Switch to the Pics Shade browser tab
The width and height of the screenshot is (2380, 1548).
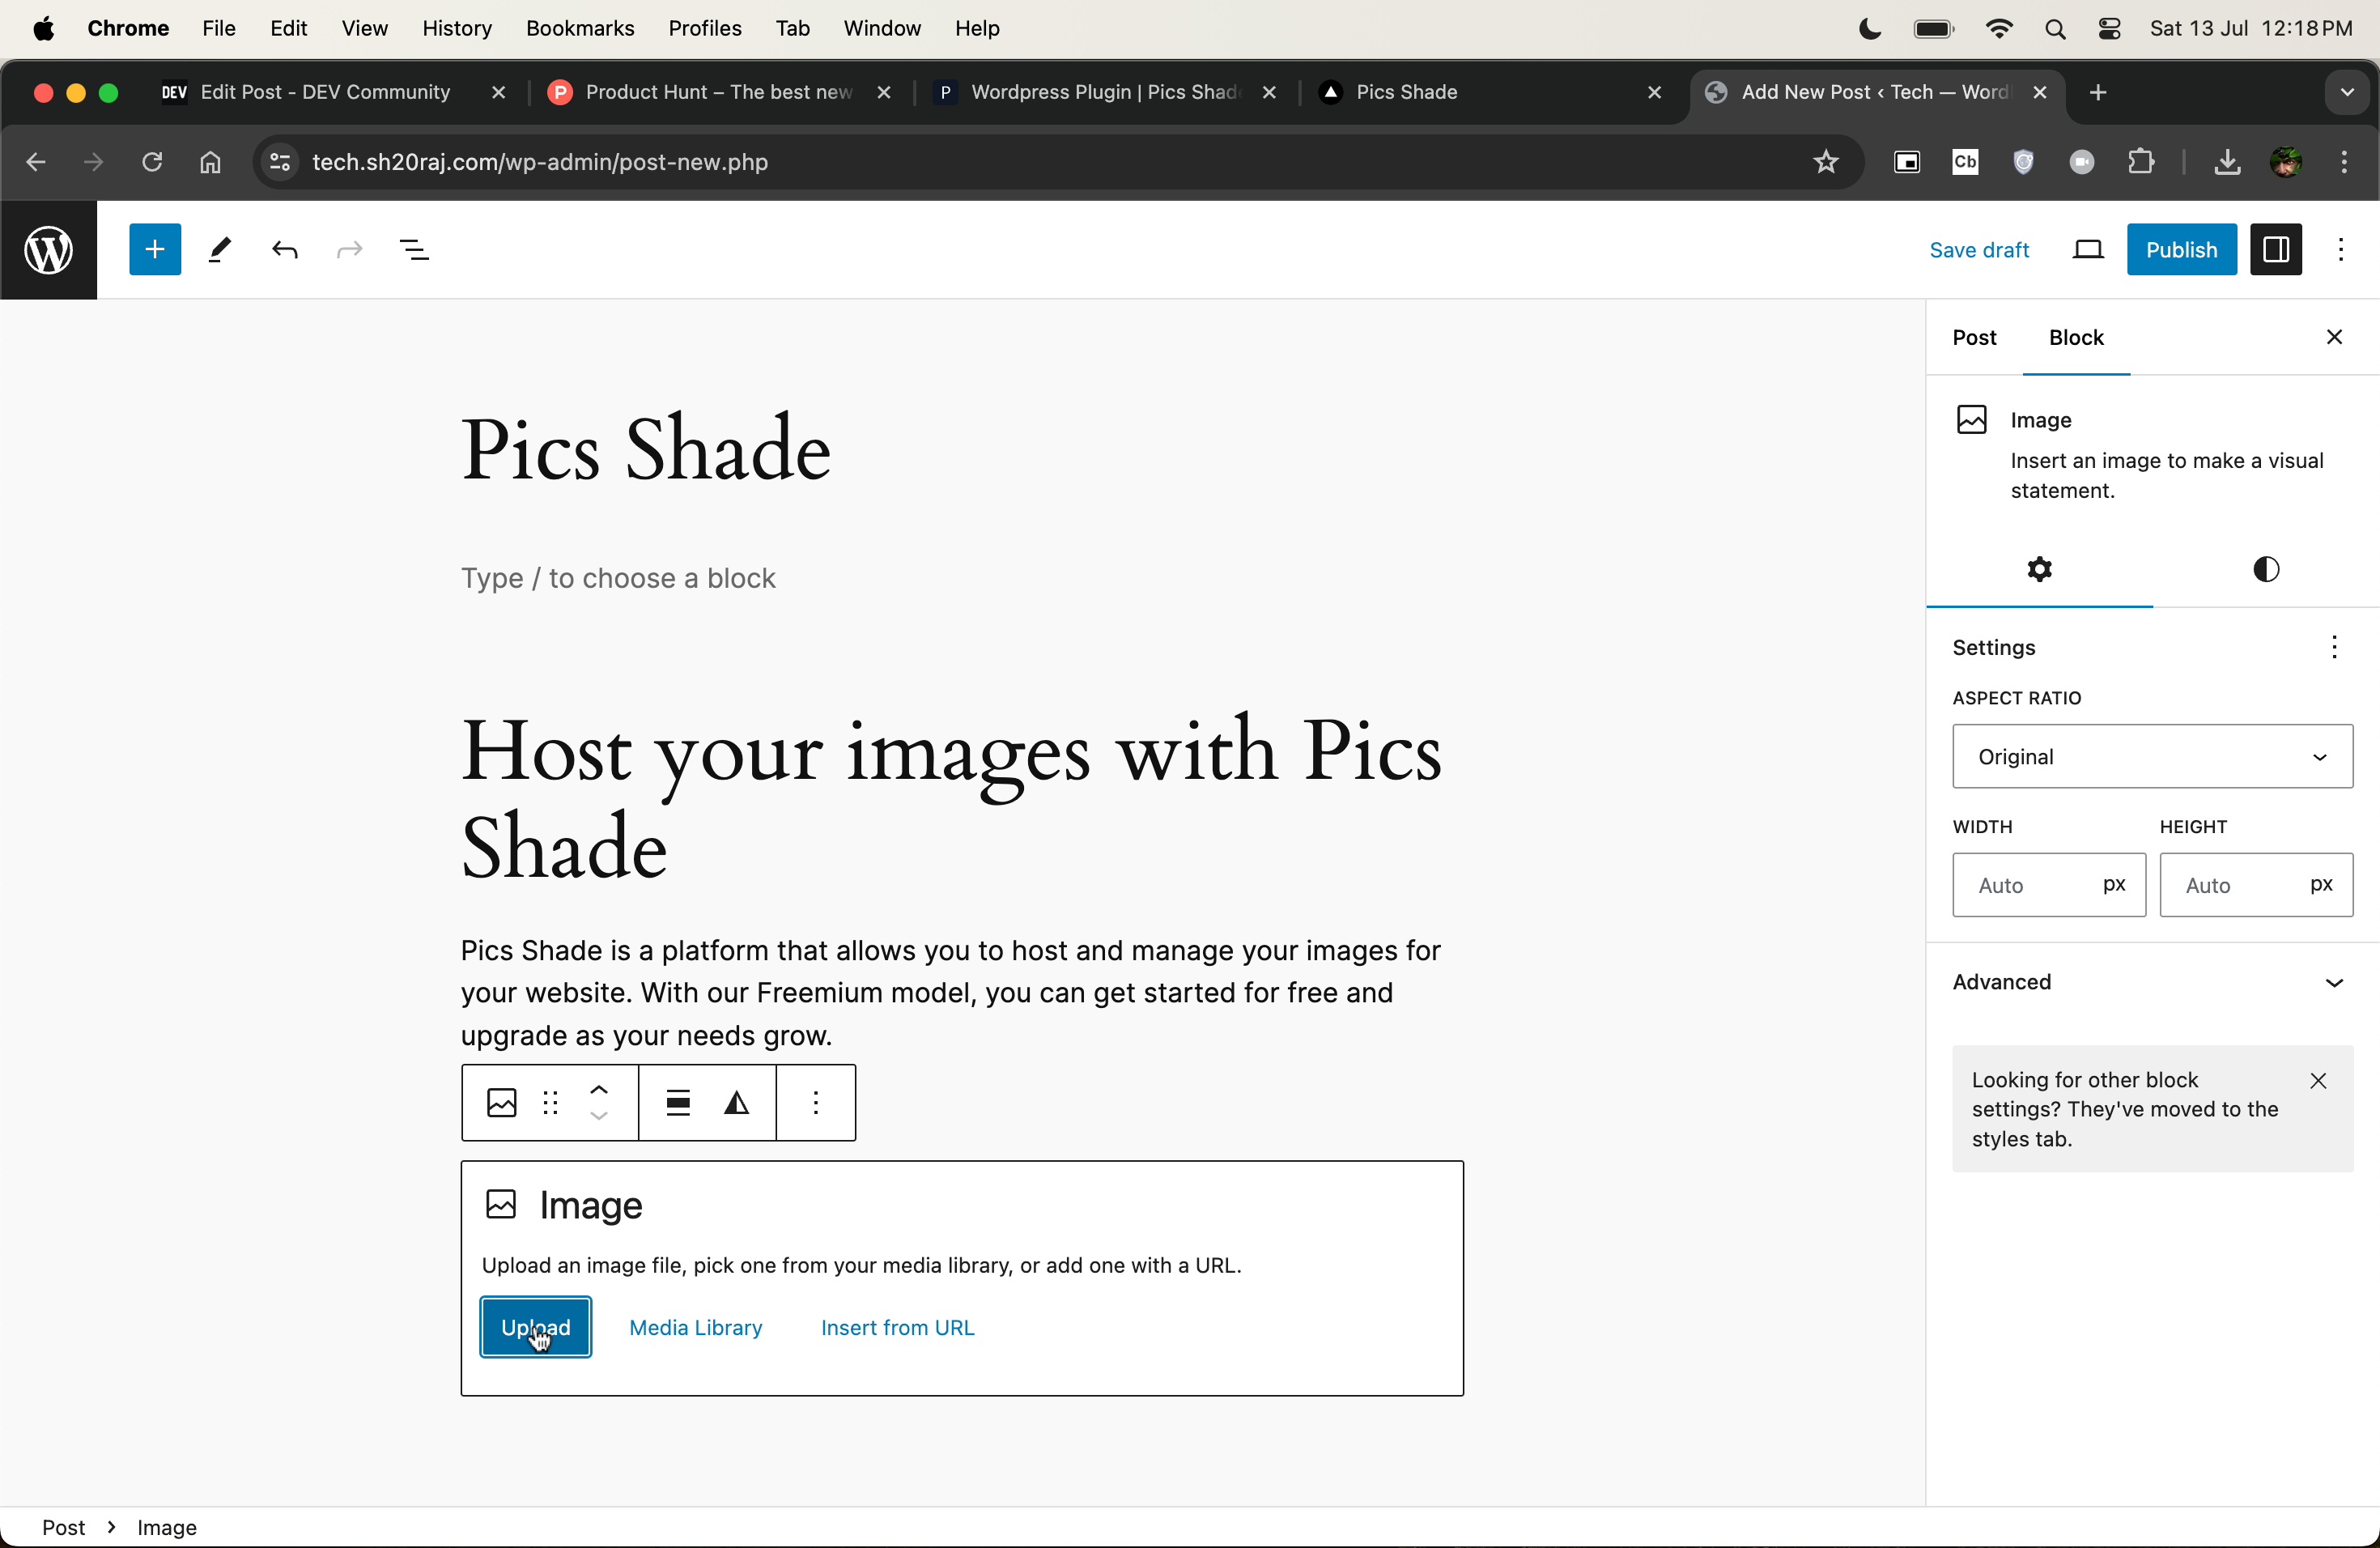(x=1406, y=92)
